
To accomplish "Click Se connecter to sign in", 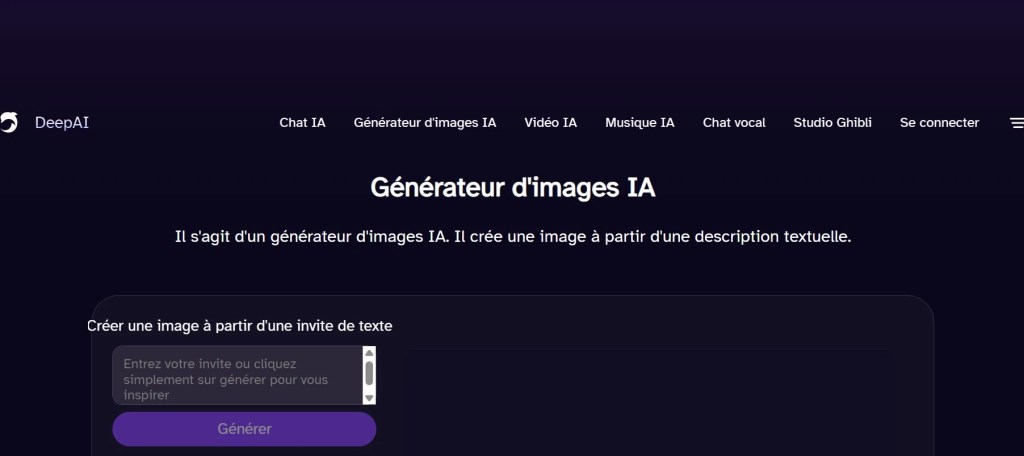I will pos(939,123).
